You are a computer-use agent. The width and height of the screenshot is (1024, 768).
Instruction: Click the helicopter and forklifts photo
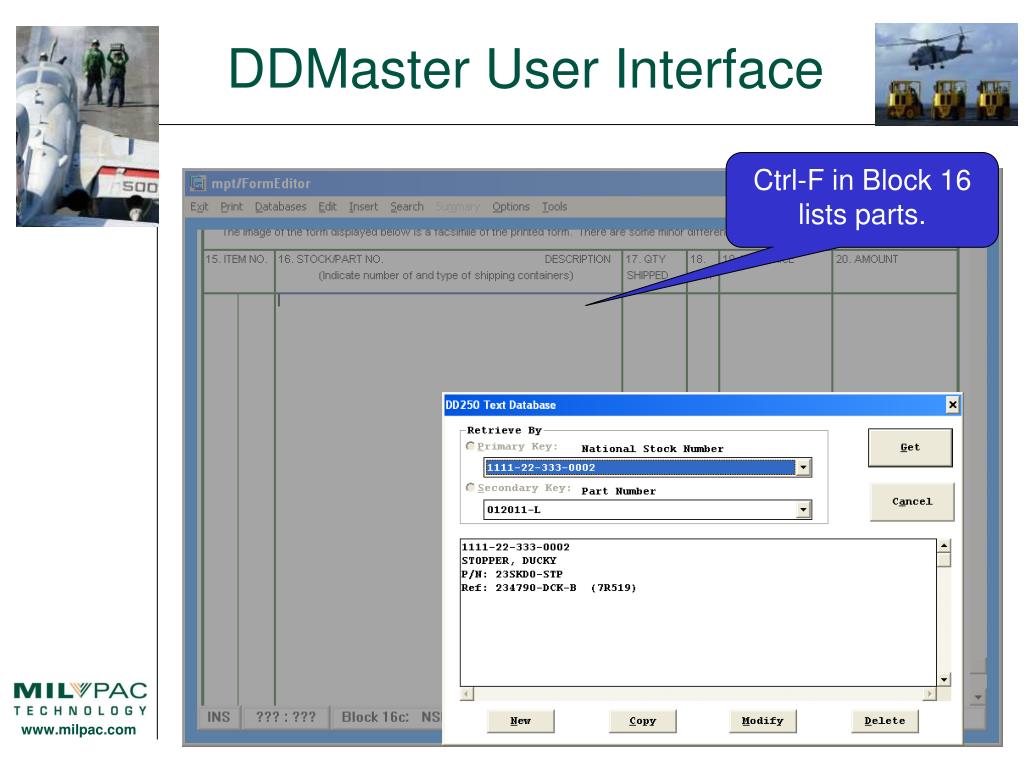[946, 74]
